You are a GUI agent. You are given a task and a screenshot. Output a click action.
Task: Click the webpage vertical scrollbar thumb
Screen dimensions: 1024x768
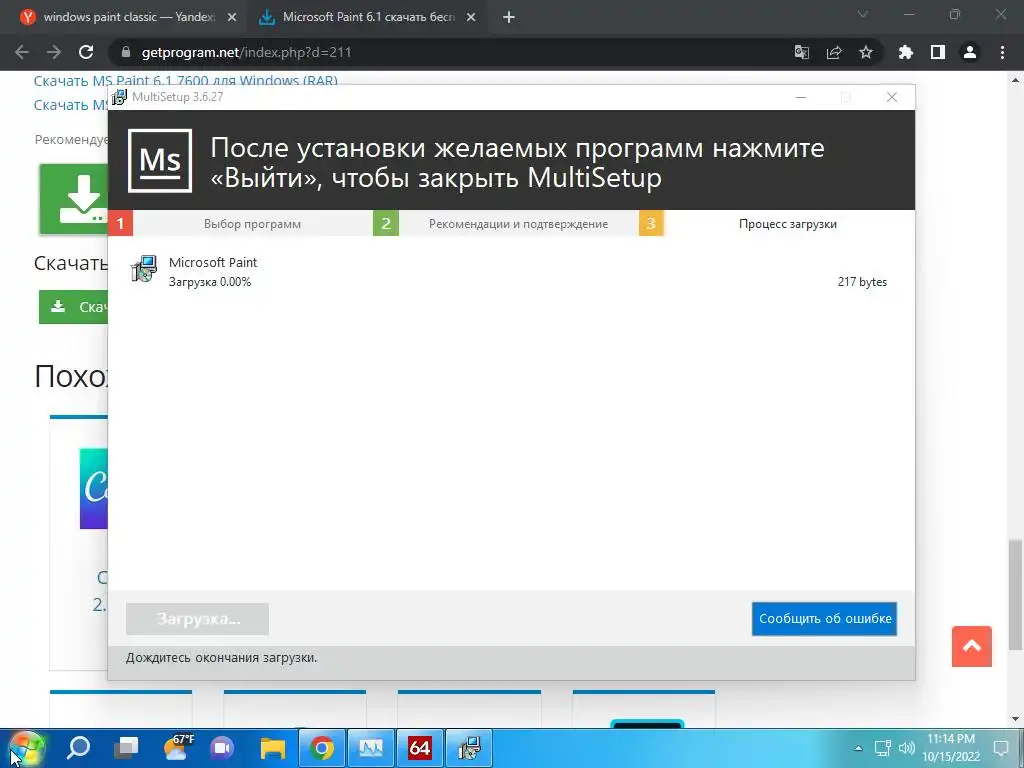click(x=1015, y=594)
